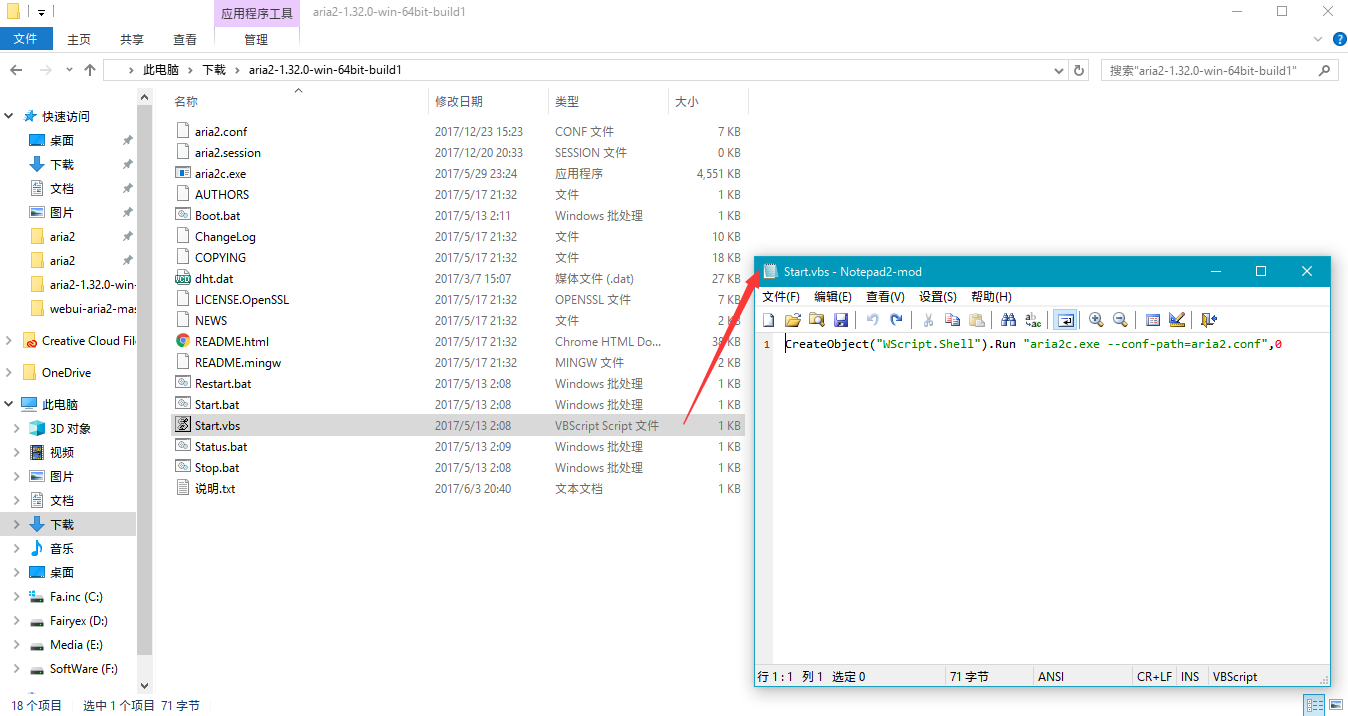1348x716 pixels.
Task: Collapse the 快速访问 section
Action: pyautogui.click(x=10, y=117)
